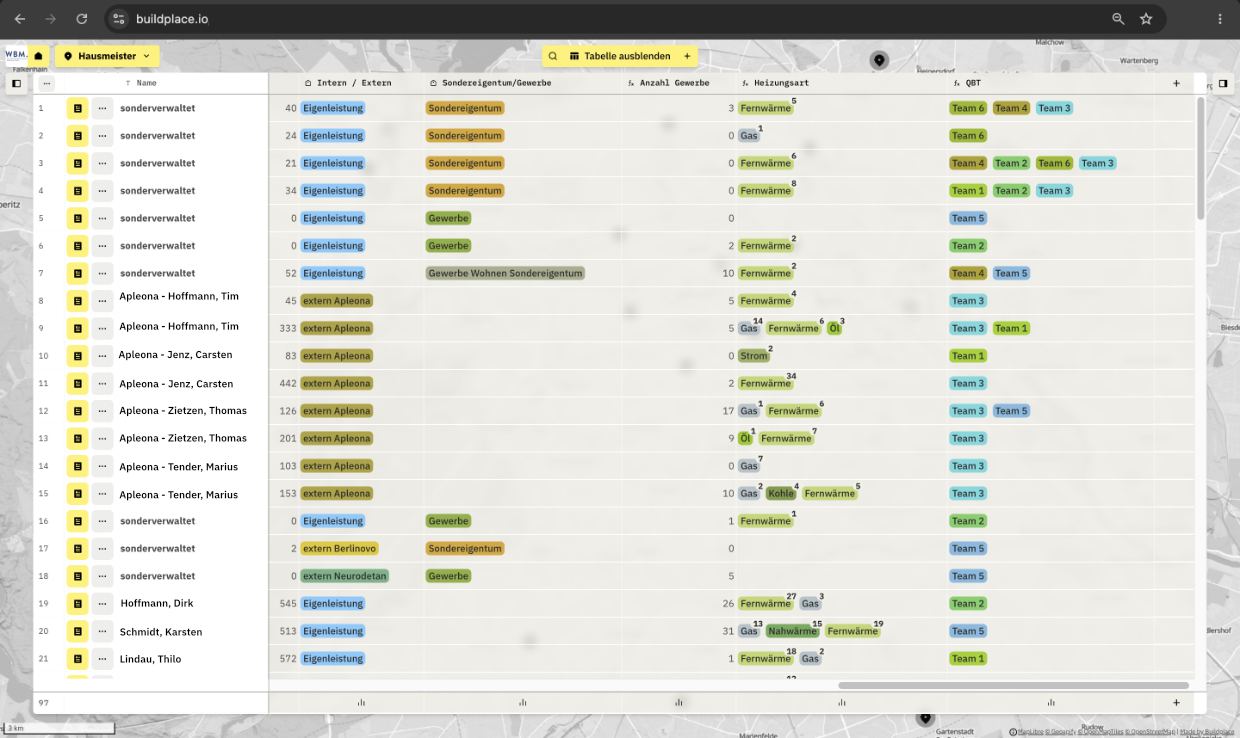This screenshot has height=738, width=1240.
Task: Add a new column with header plus
Action: click(x=1176, y=83)
